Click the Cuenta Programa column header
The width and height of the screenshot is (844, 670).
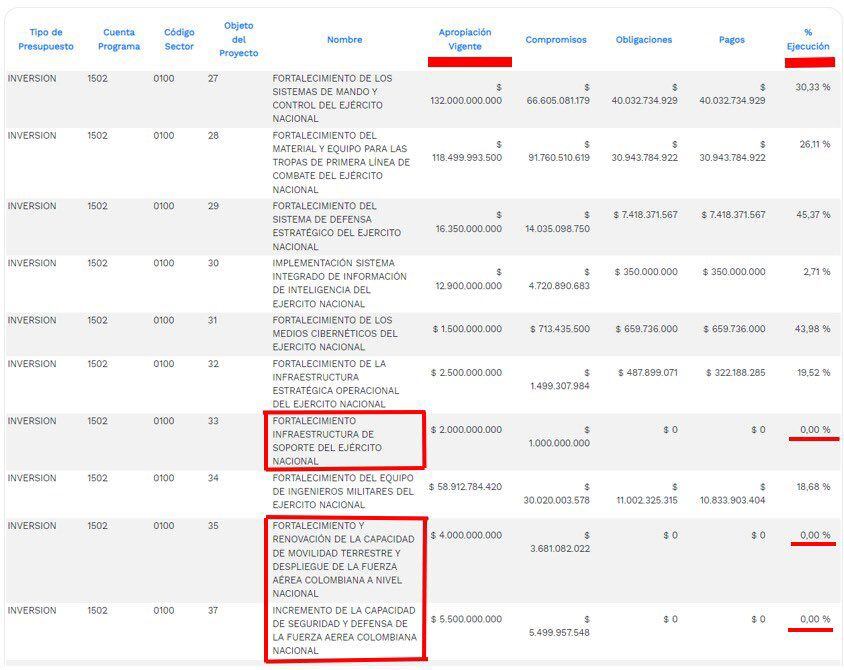tap(119, 39)
